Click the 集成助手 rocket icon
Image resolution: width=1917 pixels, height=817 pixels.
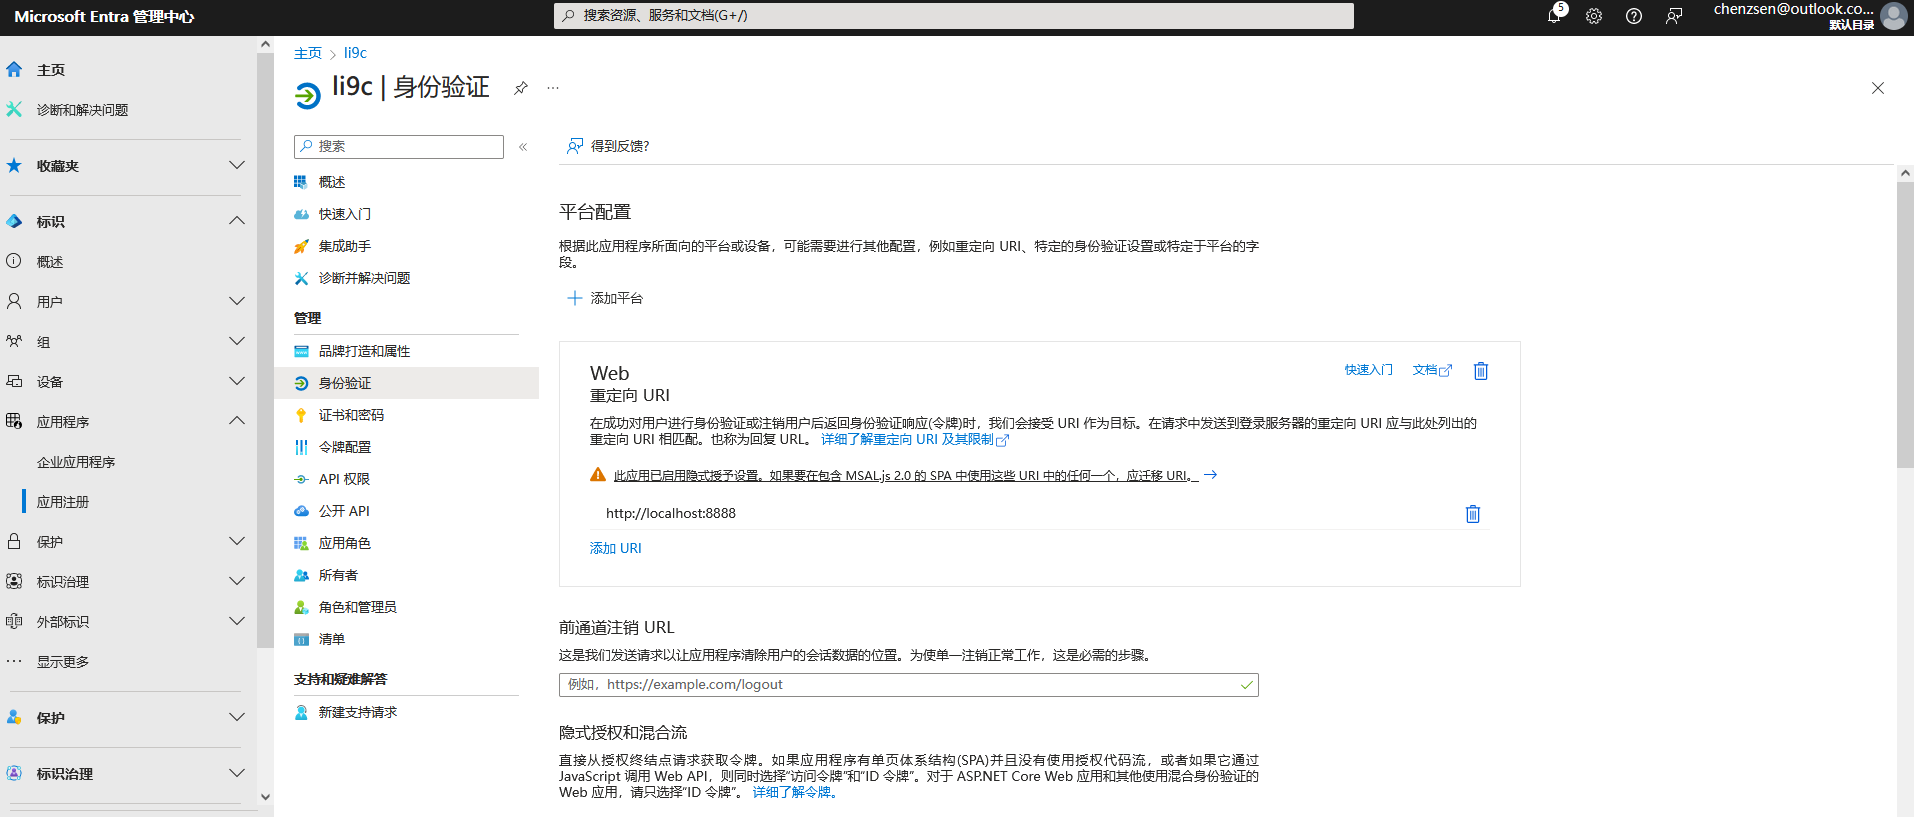point(301,246)
